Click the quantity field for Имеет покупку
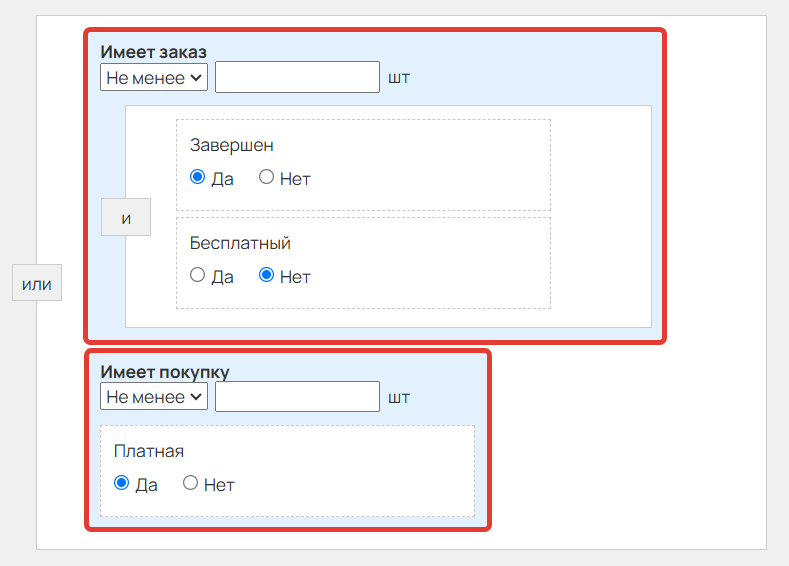The height and width of the screenshot is (566, 789). 297,396
